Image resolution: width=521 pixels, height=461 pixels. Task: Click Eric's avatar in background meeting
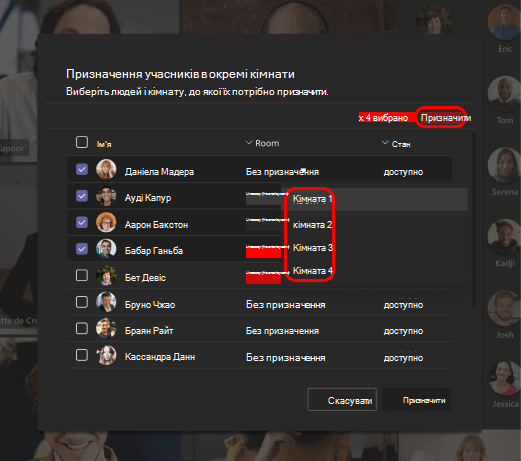pos(504,22)
